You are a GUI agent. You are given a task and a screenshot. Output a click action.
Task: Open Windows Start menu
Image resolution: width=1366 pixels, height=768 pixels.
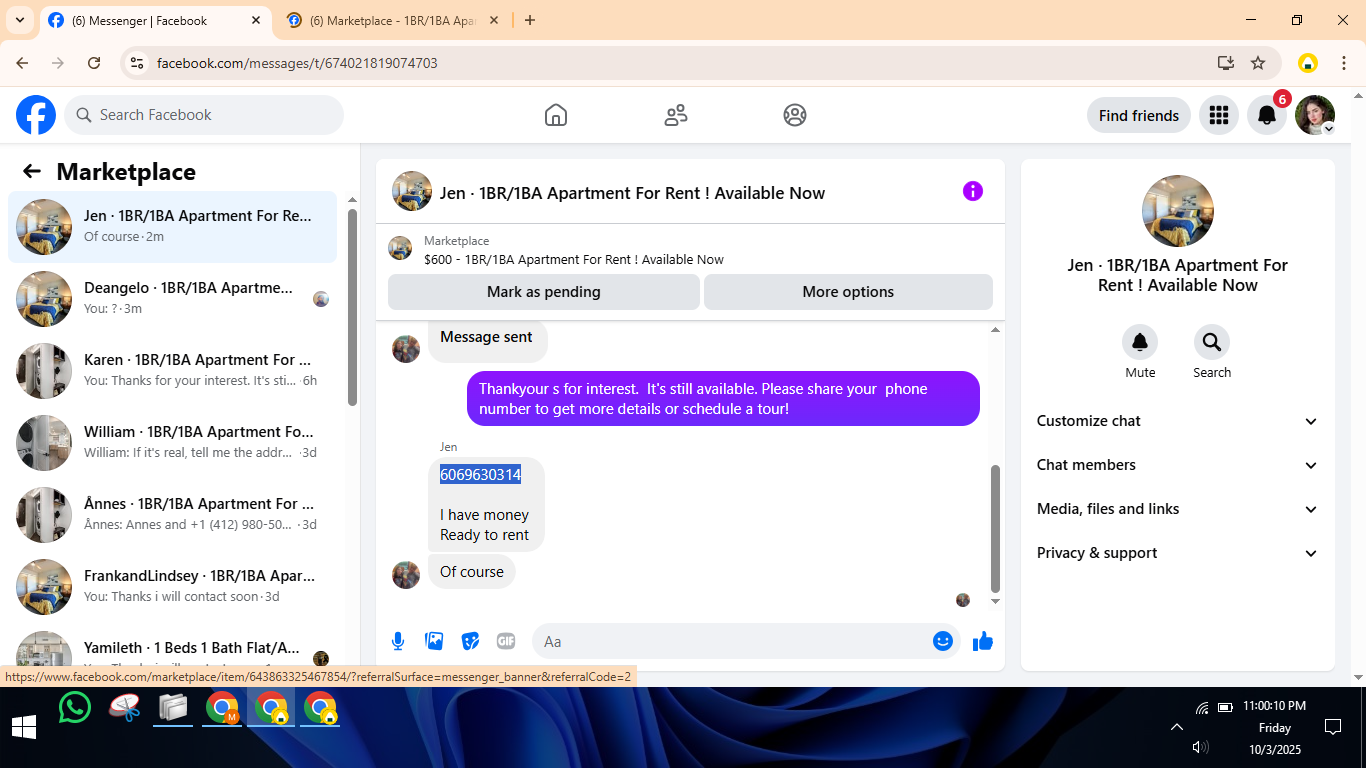click(x=24, y=727)
